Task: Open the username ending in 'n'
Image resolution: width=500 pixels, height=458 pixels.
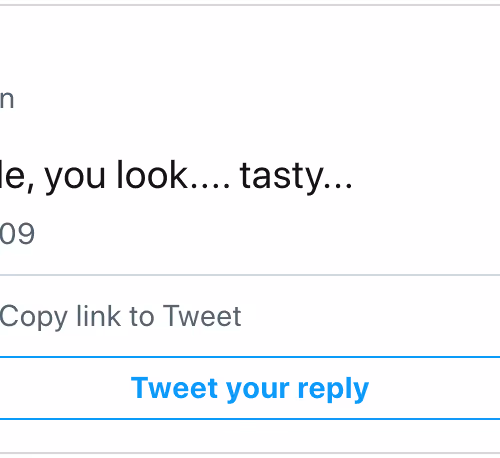Action: pos(7,99)
